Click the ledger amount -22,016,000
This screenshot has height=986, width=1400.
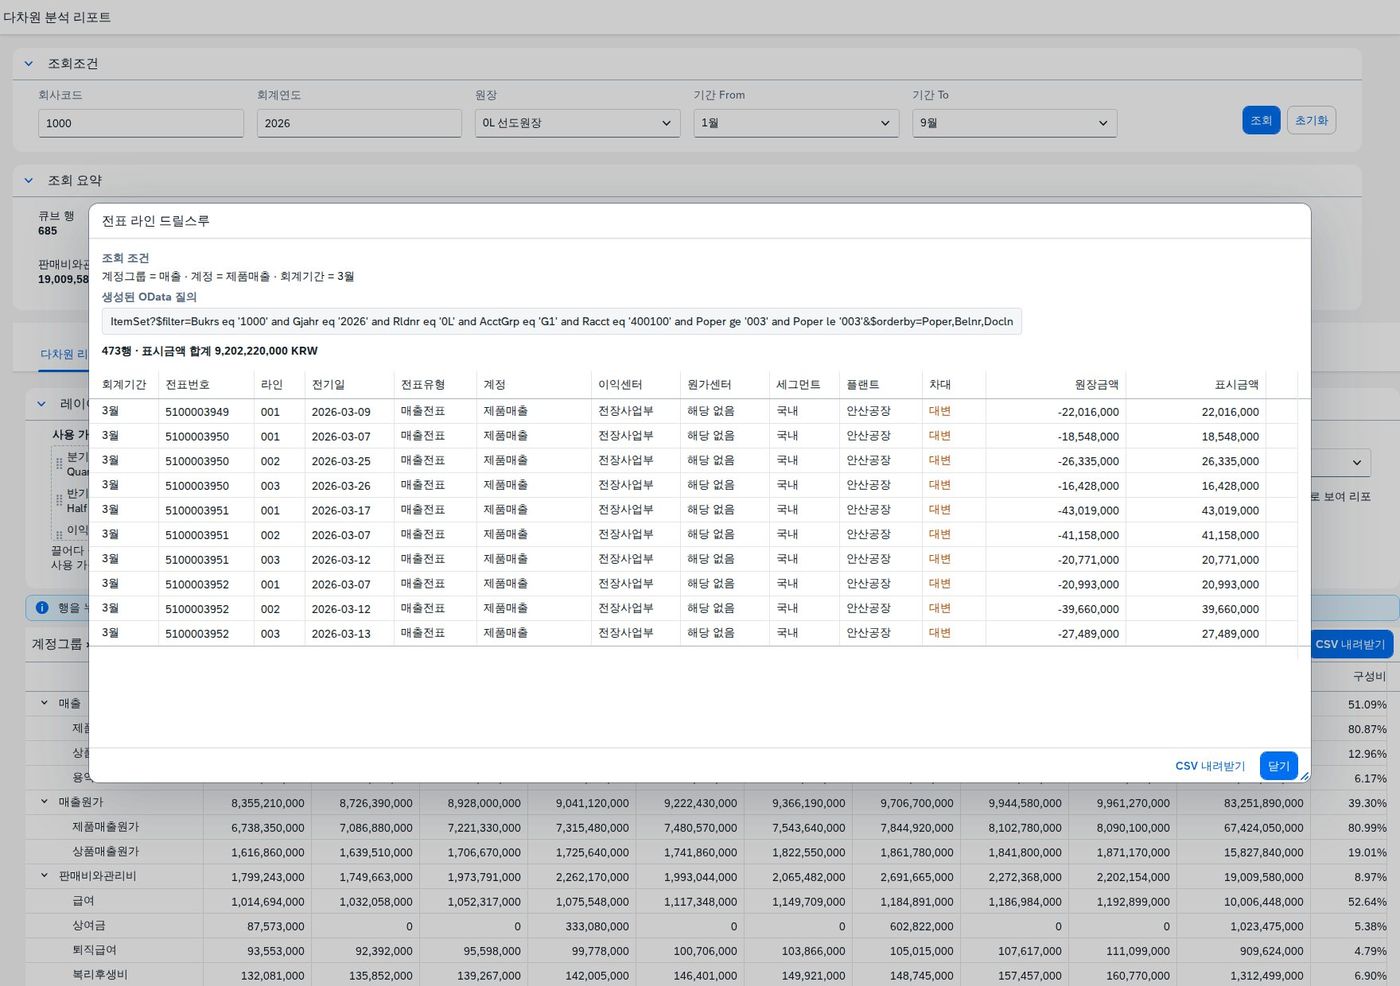click(x=1088, y=412)
